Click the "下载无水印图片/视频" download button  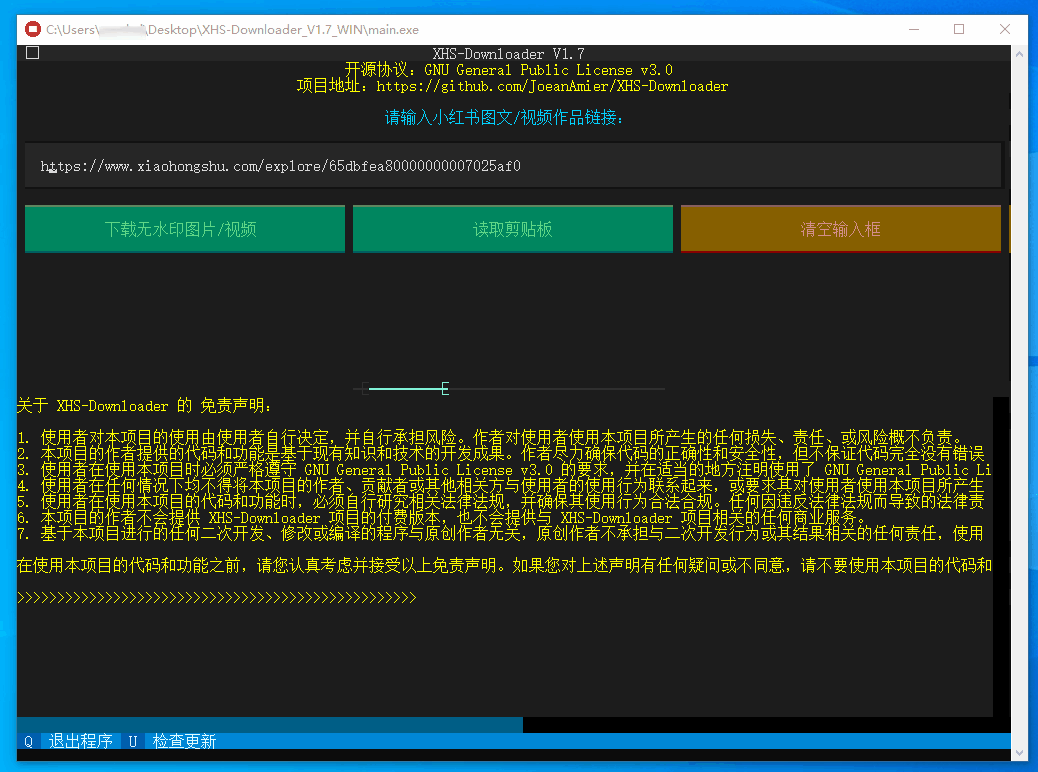point(184,228)
